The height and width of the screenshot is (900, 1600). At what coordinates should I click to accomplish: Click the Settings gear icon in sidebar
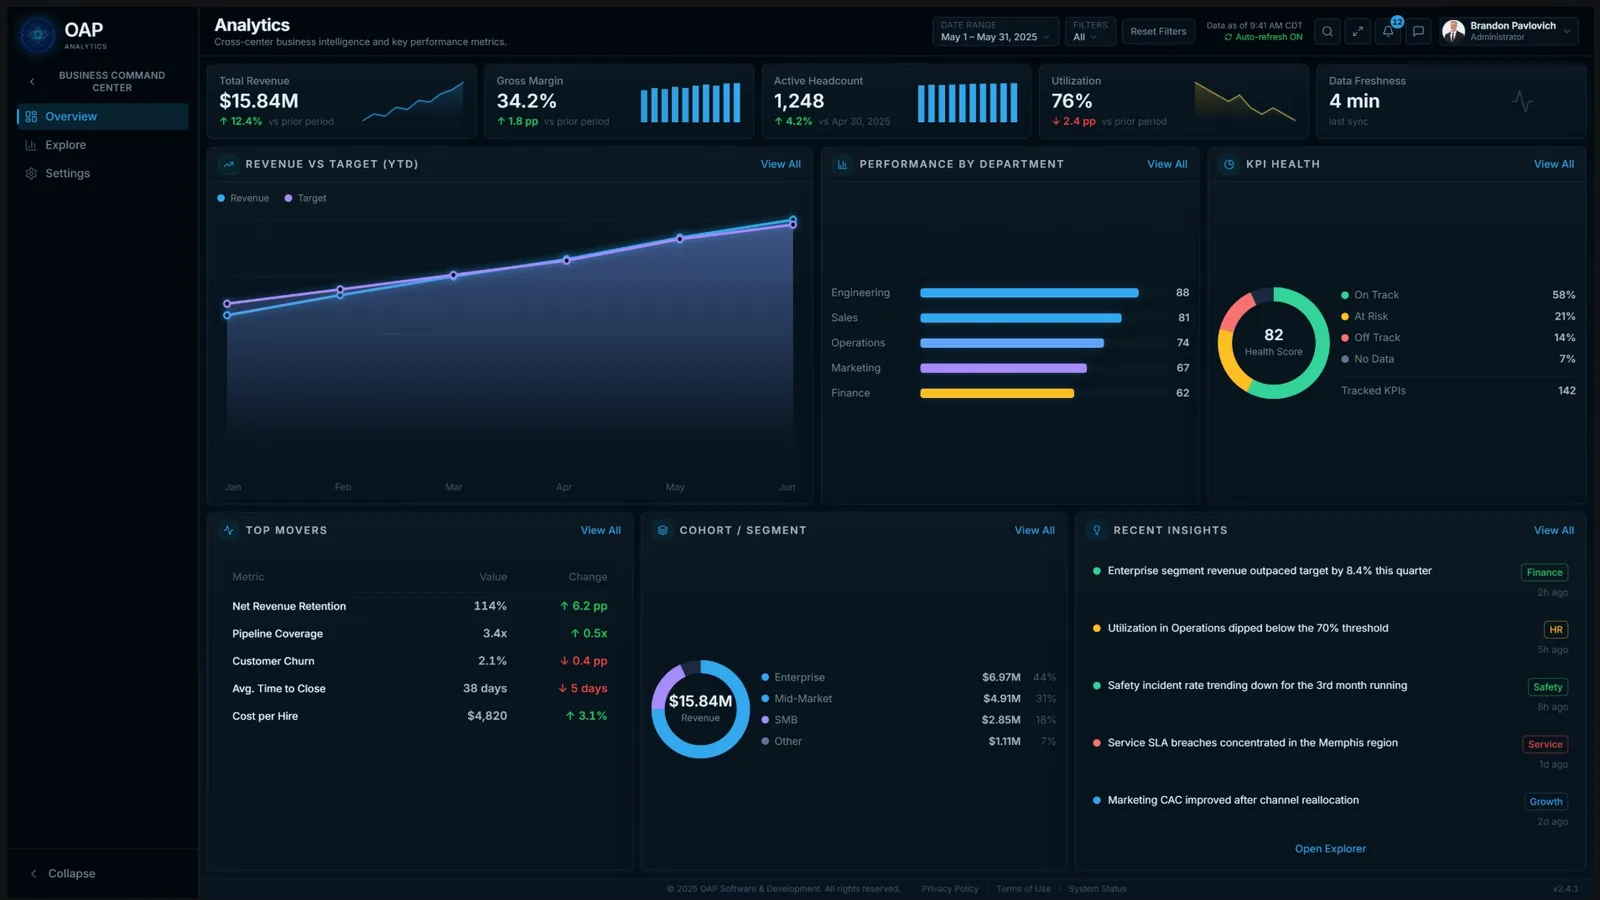pos(31,174)
